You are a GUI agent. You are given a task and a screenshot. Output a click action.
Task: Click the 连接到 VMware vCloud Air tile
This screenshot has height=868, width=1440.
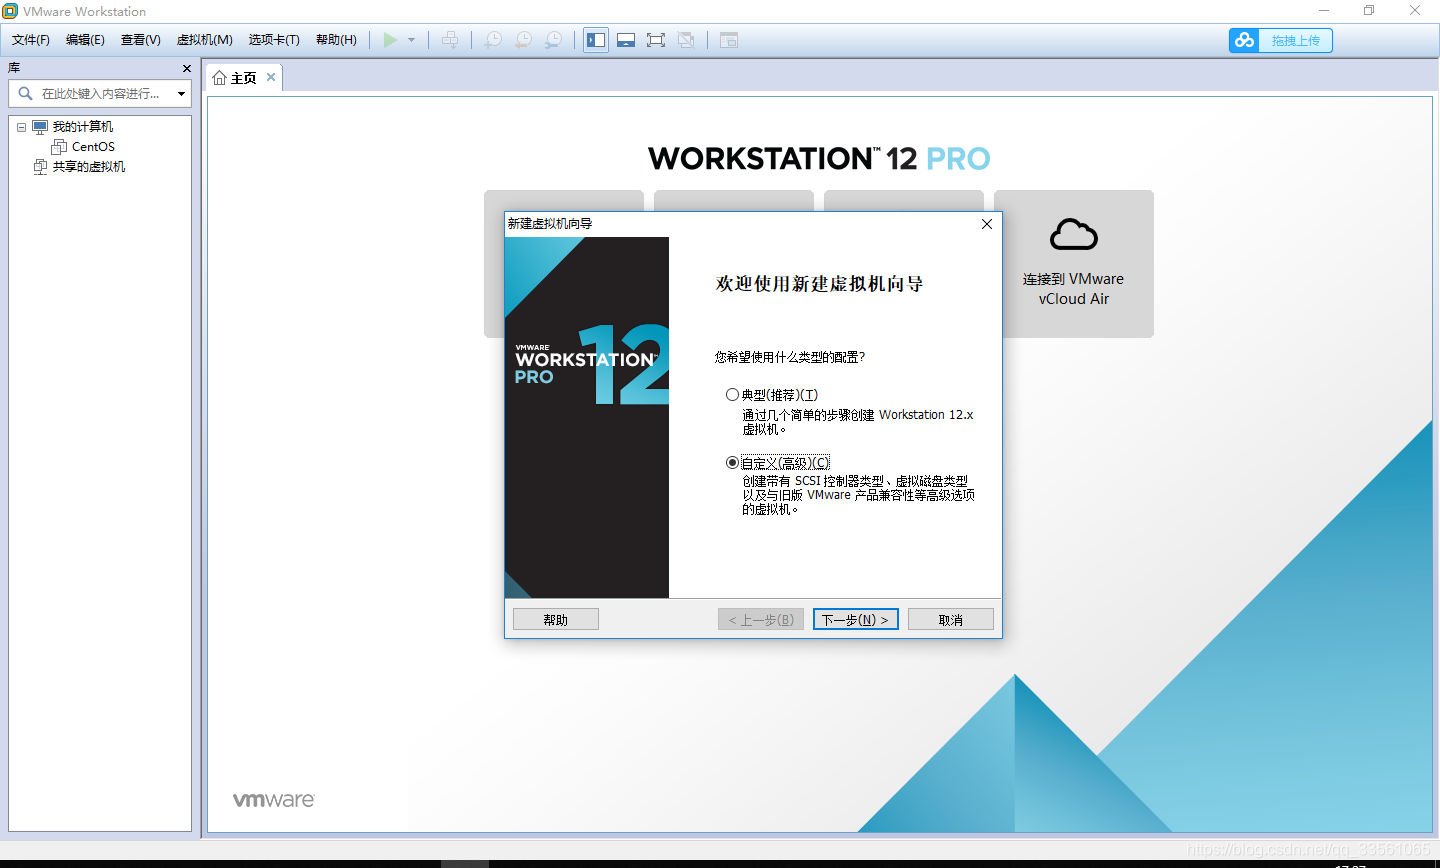[1073, 264]
